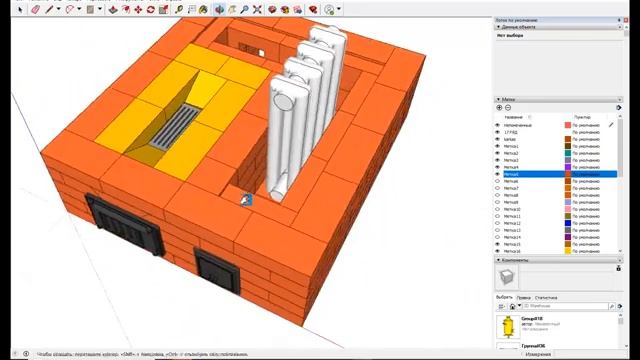Hide the Метка2 tag
Screen dimensions: 640x360
tap(497, 153)
